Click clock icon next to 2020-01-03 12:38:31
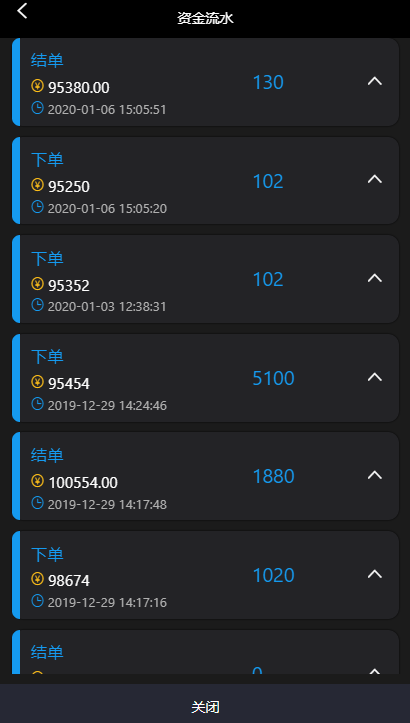This screenshot has width=410, height=723. [x=37, y=305]
